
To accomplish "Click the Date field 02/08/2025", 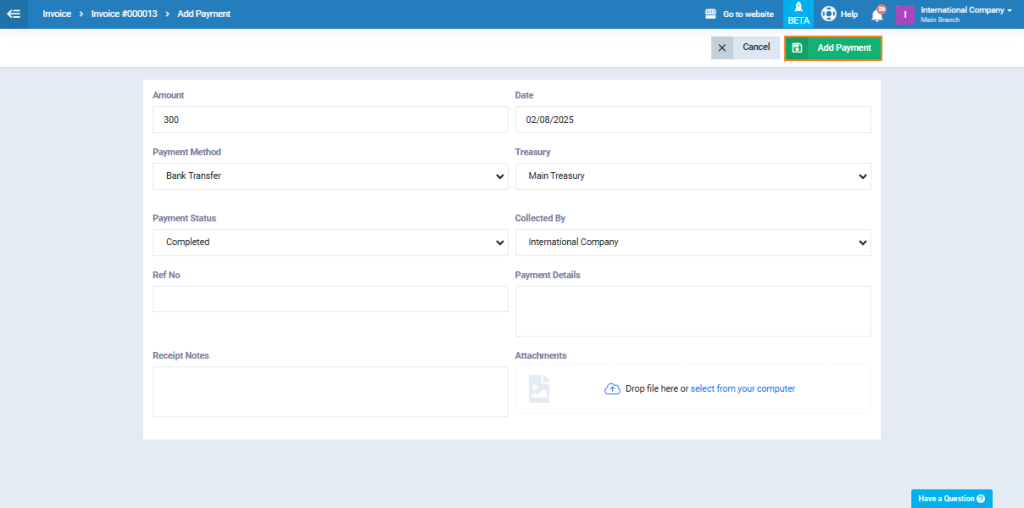I will pyautogui.click(x=693, y=119).
